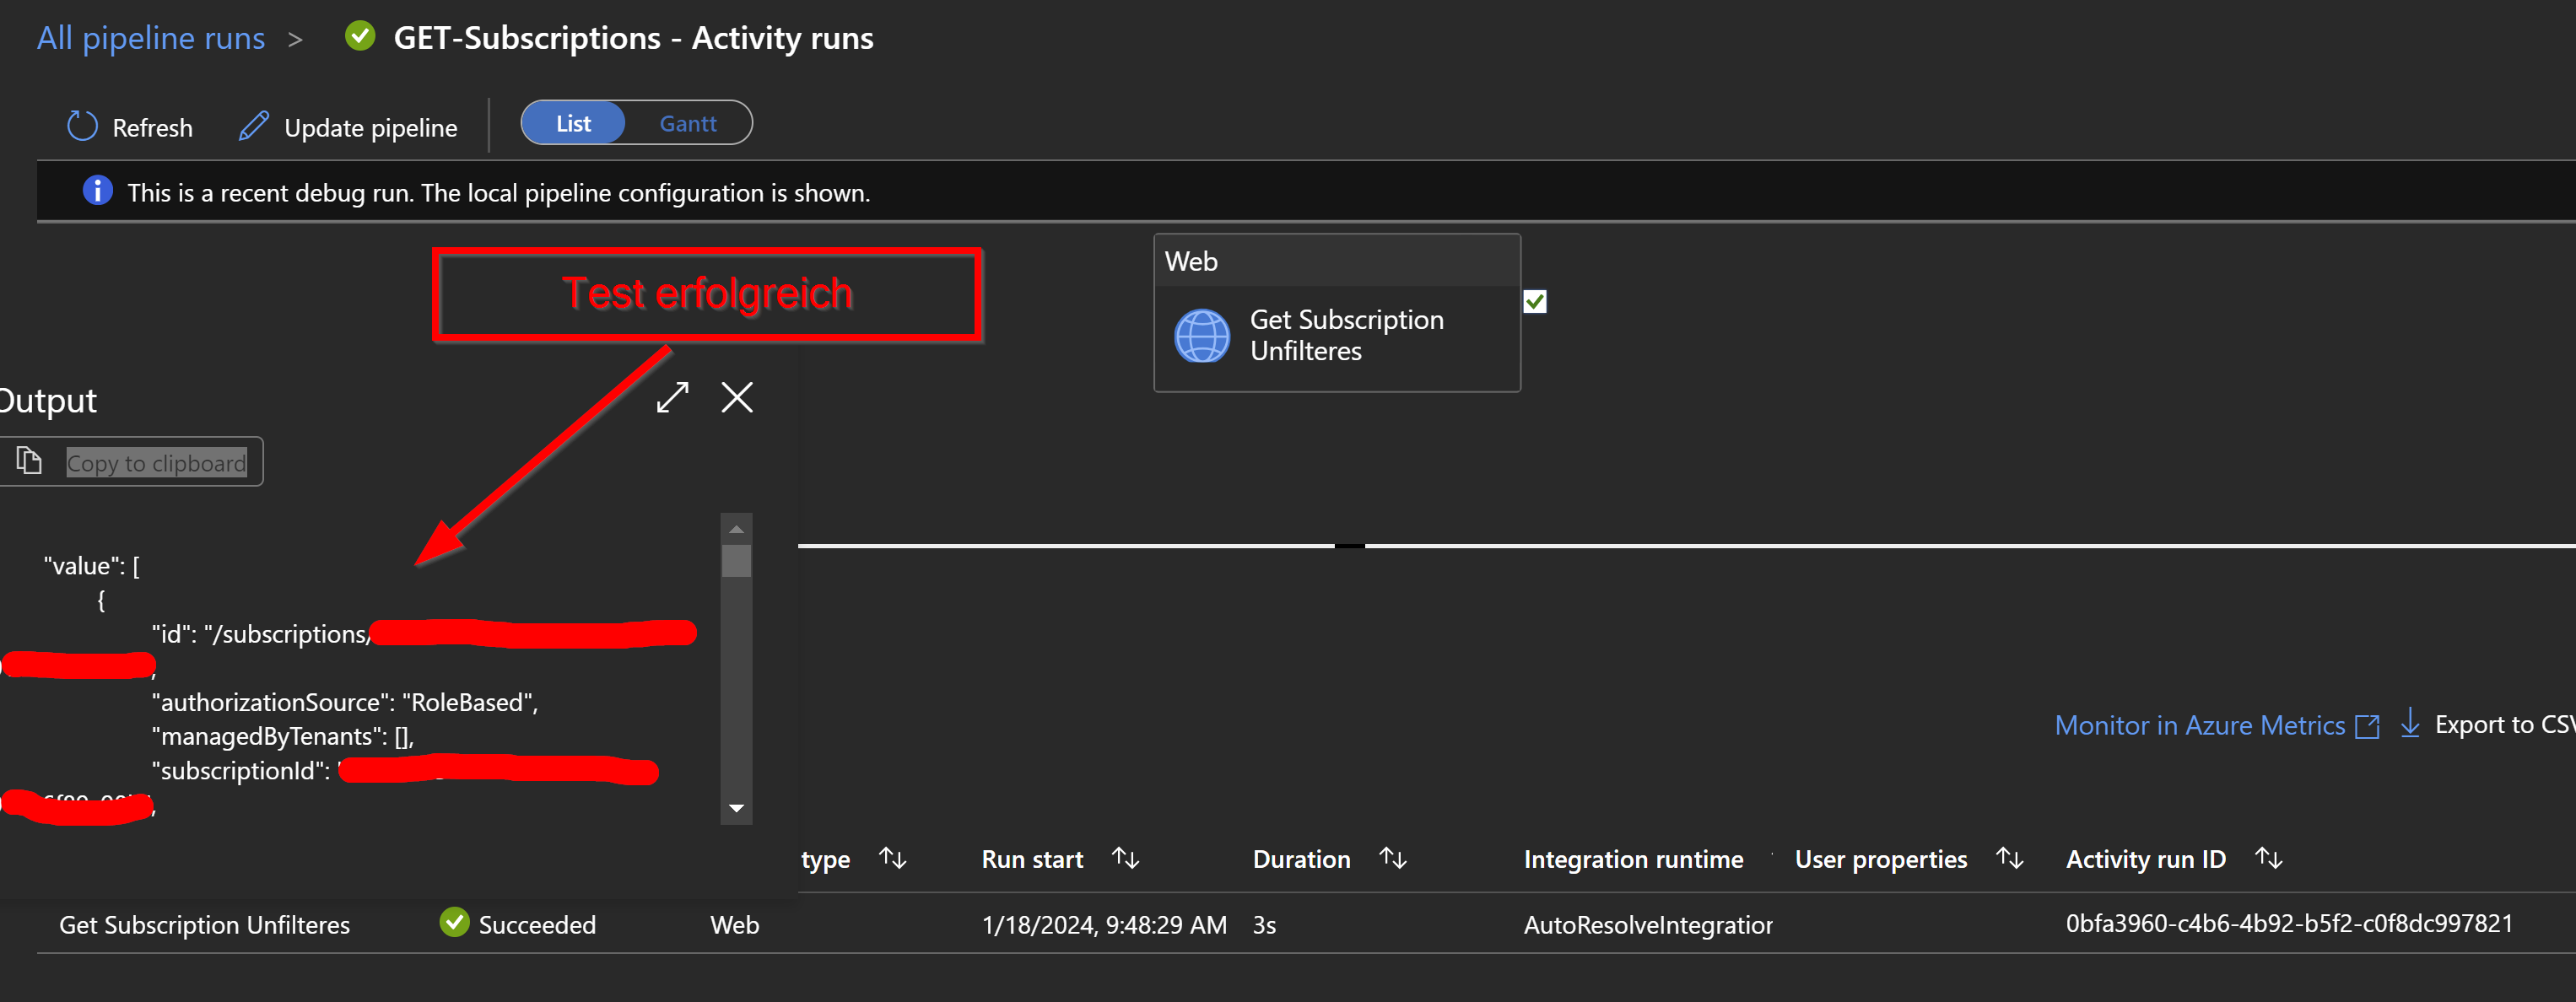Click the GET-Subscriptions - Activity runs title
This screenshot has height=1002, width=2576.
coord(633,38)
